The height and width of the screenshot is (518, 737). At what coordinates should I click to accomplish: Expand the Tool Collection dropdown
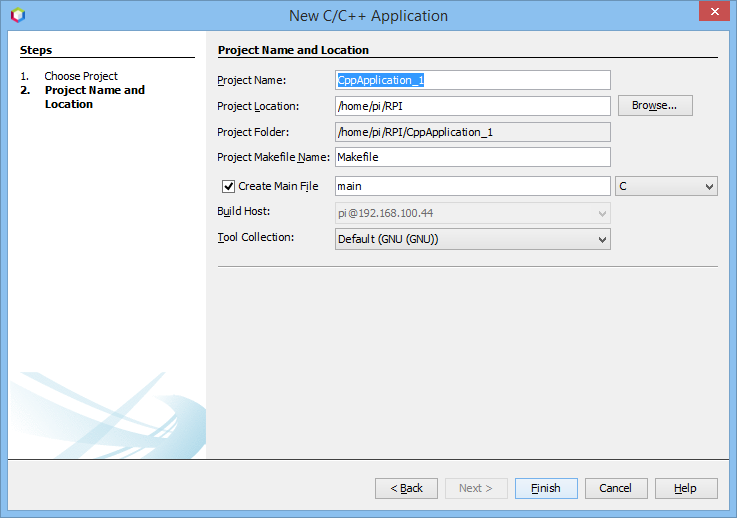tap(472, 239)
